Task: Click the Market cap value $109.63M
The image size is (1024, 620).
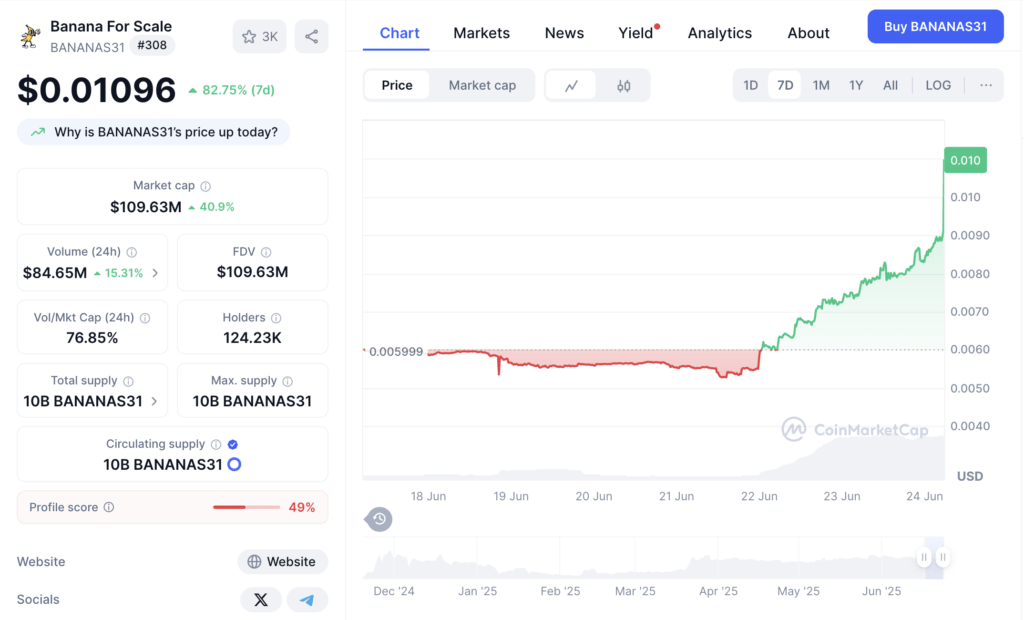Action: [x=146, y=207]
